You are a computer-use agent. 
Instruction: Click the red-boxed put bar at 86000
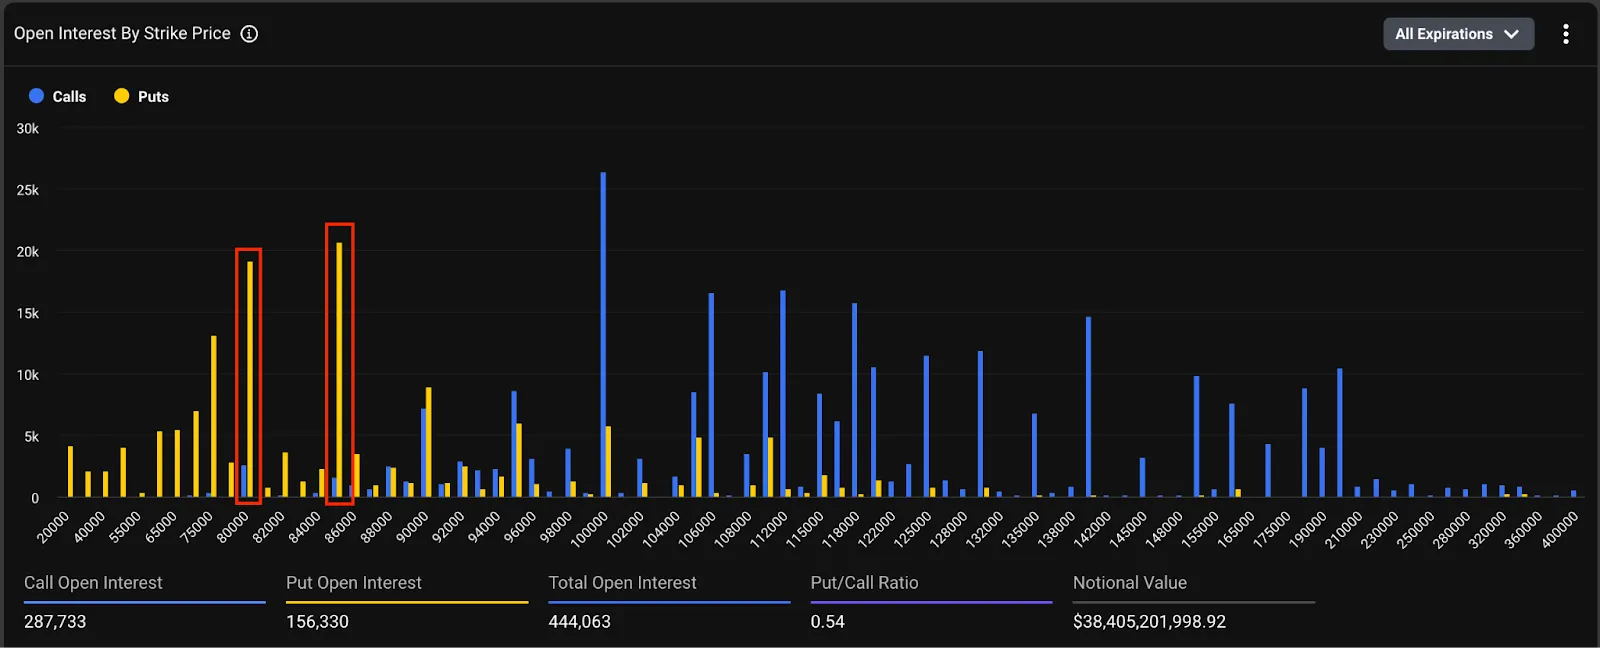pos(339,370)
